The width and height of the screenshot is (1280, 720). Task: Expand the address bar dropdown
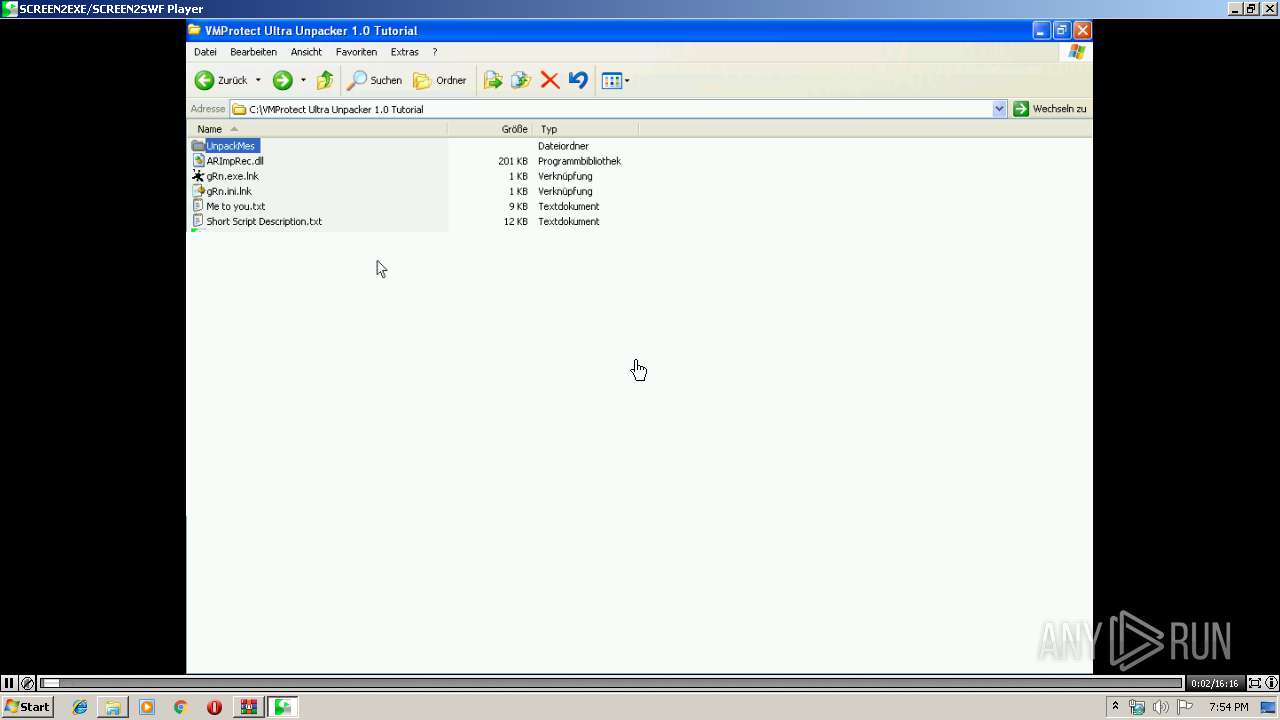[x=999, y=109]
